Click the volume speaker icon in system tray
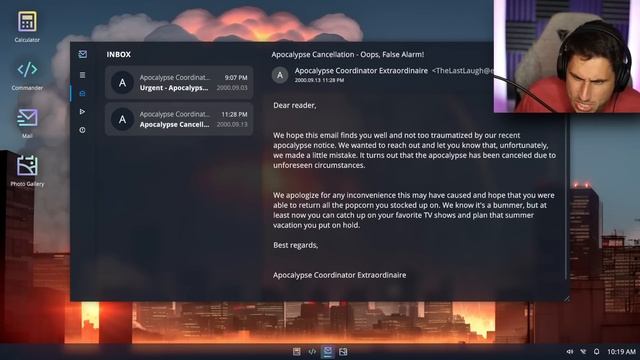 [569, 352]
